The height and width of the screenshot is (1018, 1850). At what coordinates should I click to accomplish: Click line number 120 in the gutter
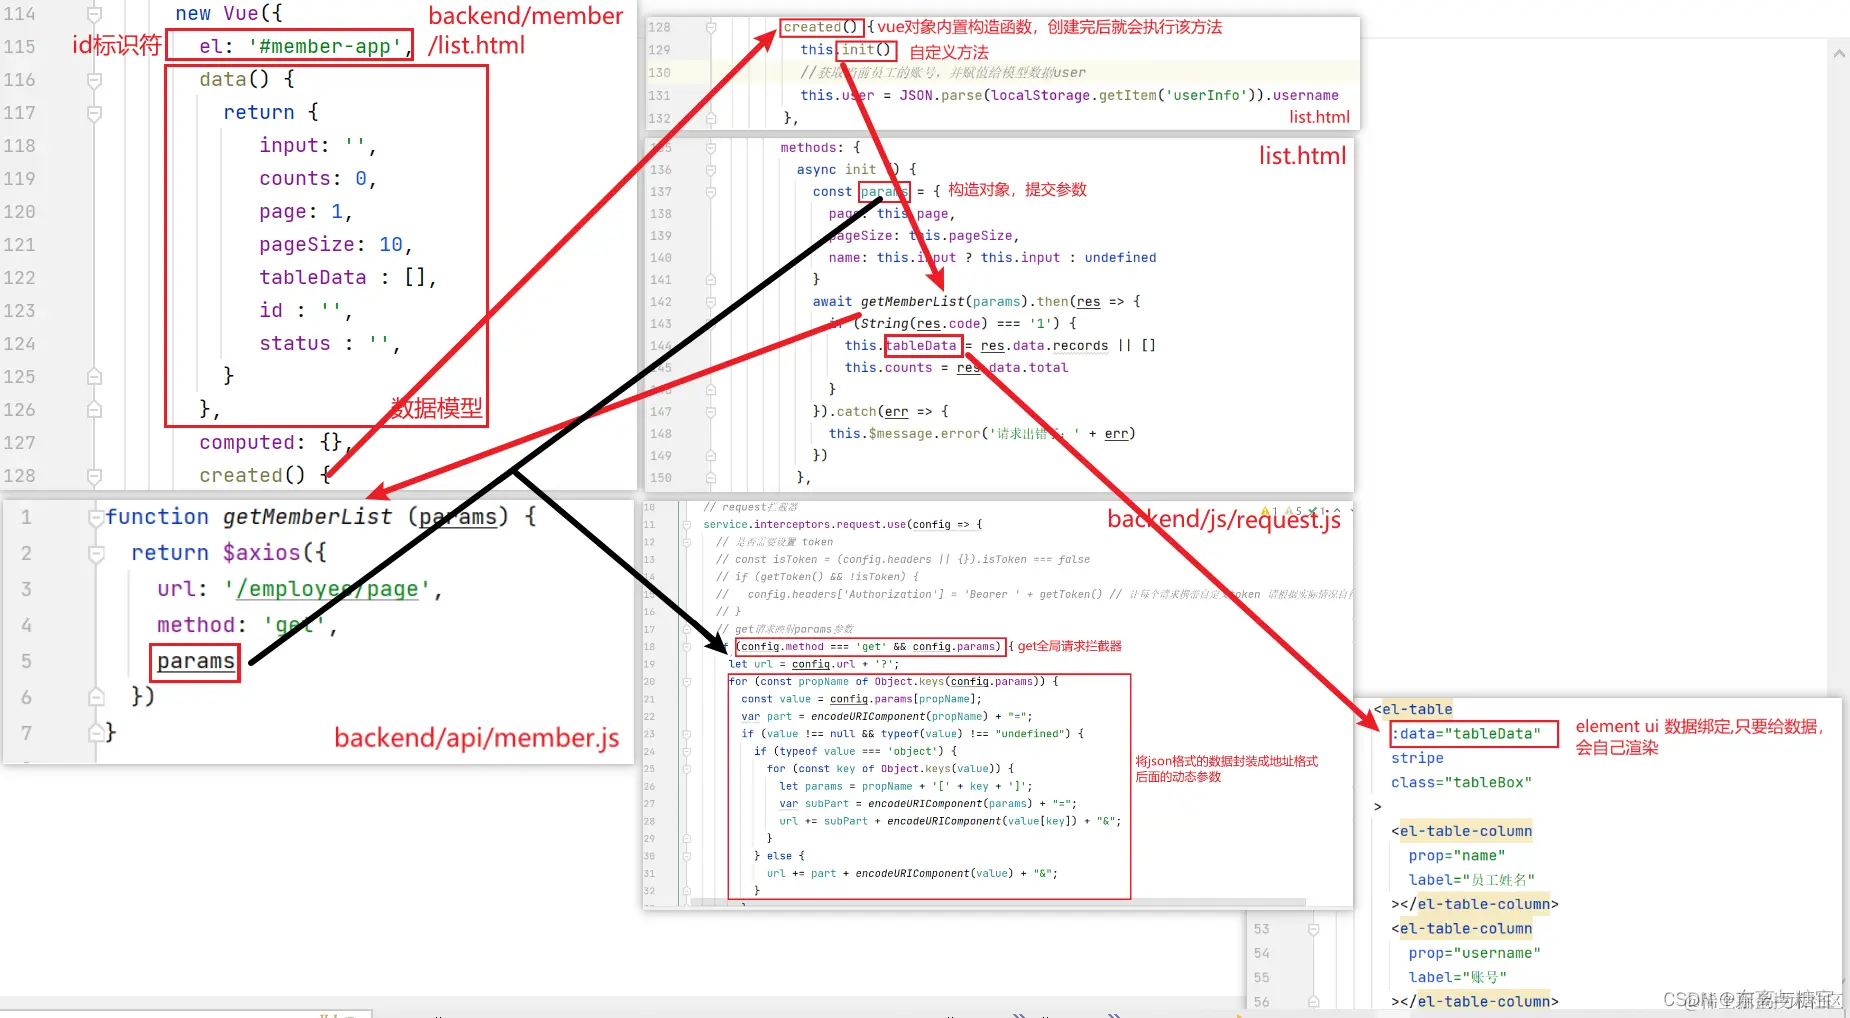(19, 212)
